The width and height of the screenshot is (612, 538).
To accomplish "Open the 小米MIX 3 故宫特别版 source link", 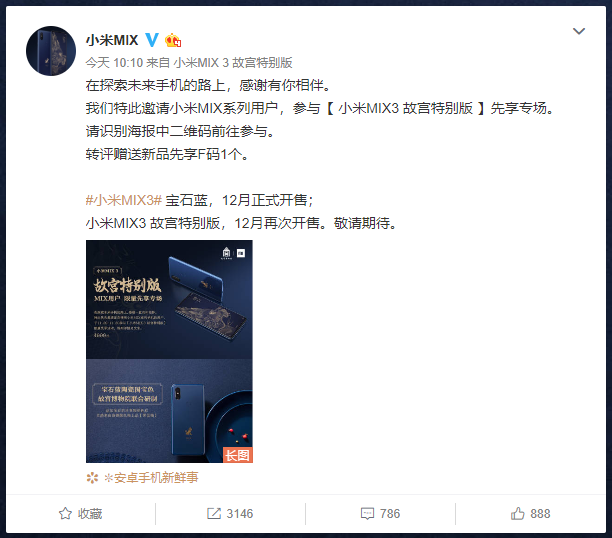I will pos(233,62).
